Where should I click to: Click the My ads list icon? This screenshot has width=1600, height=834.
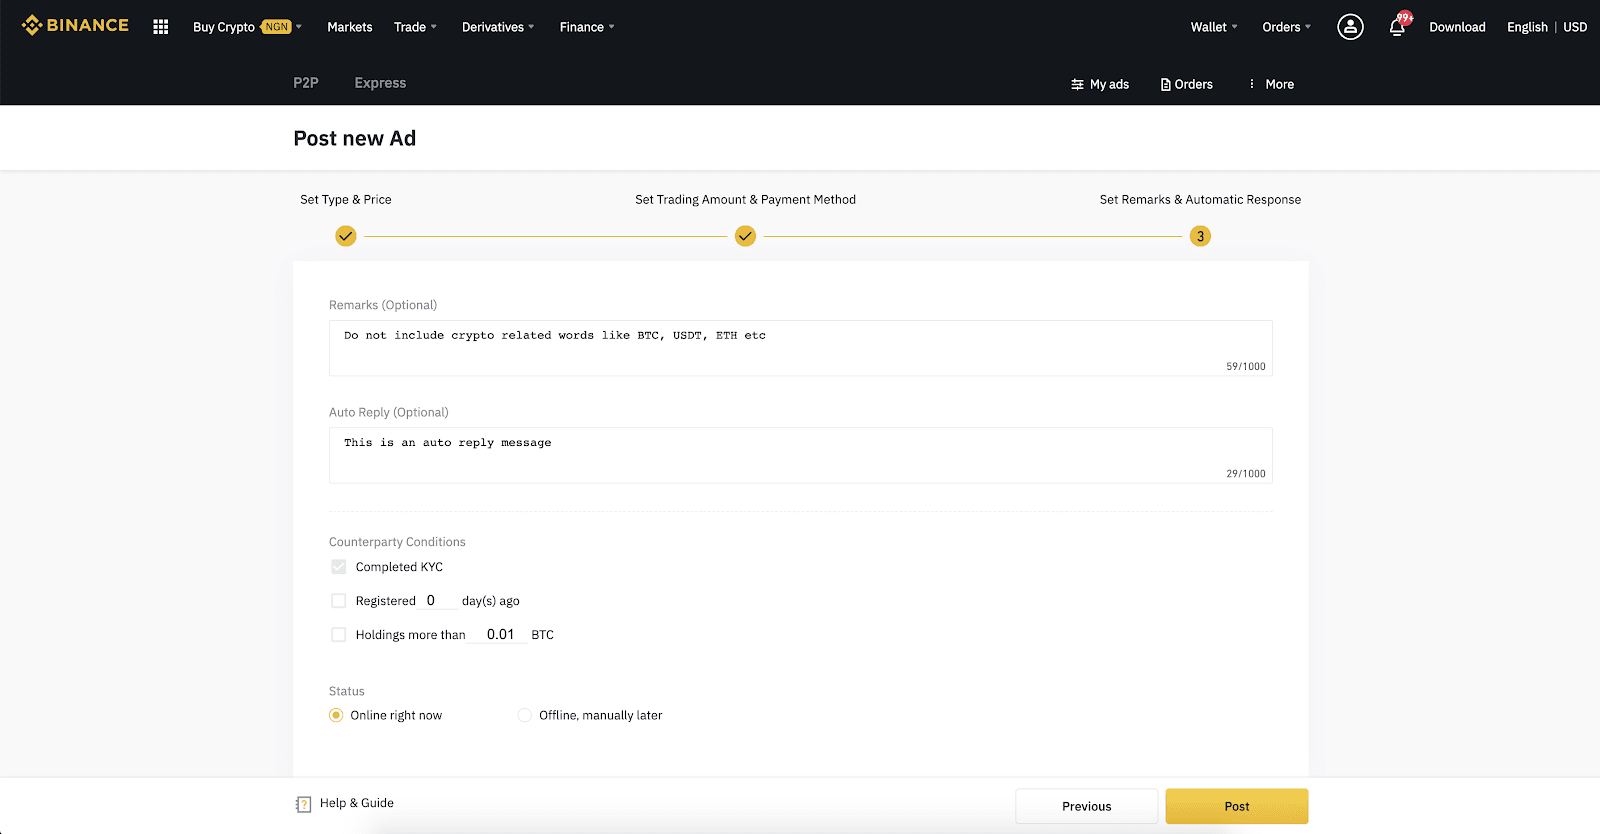pos(1077,84)
